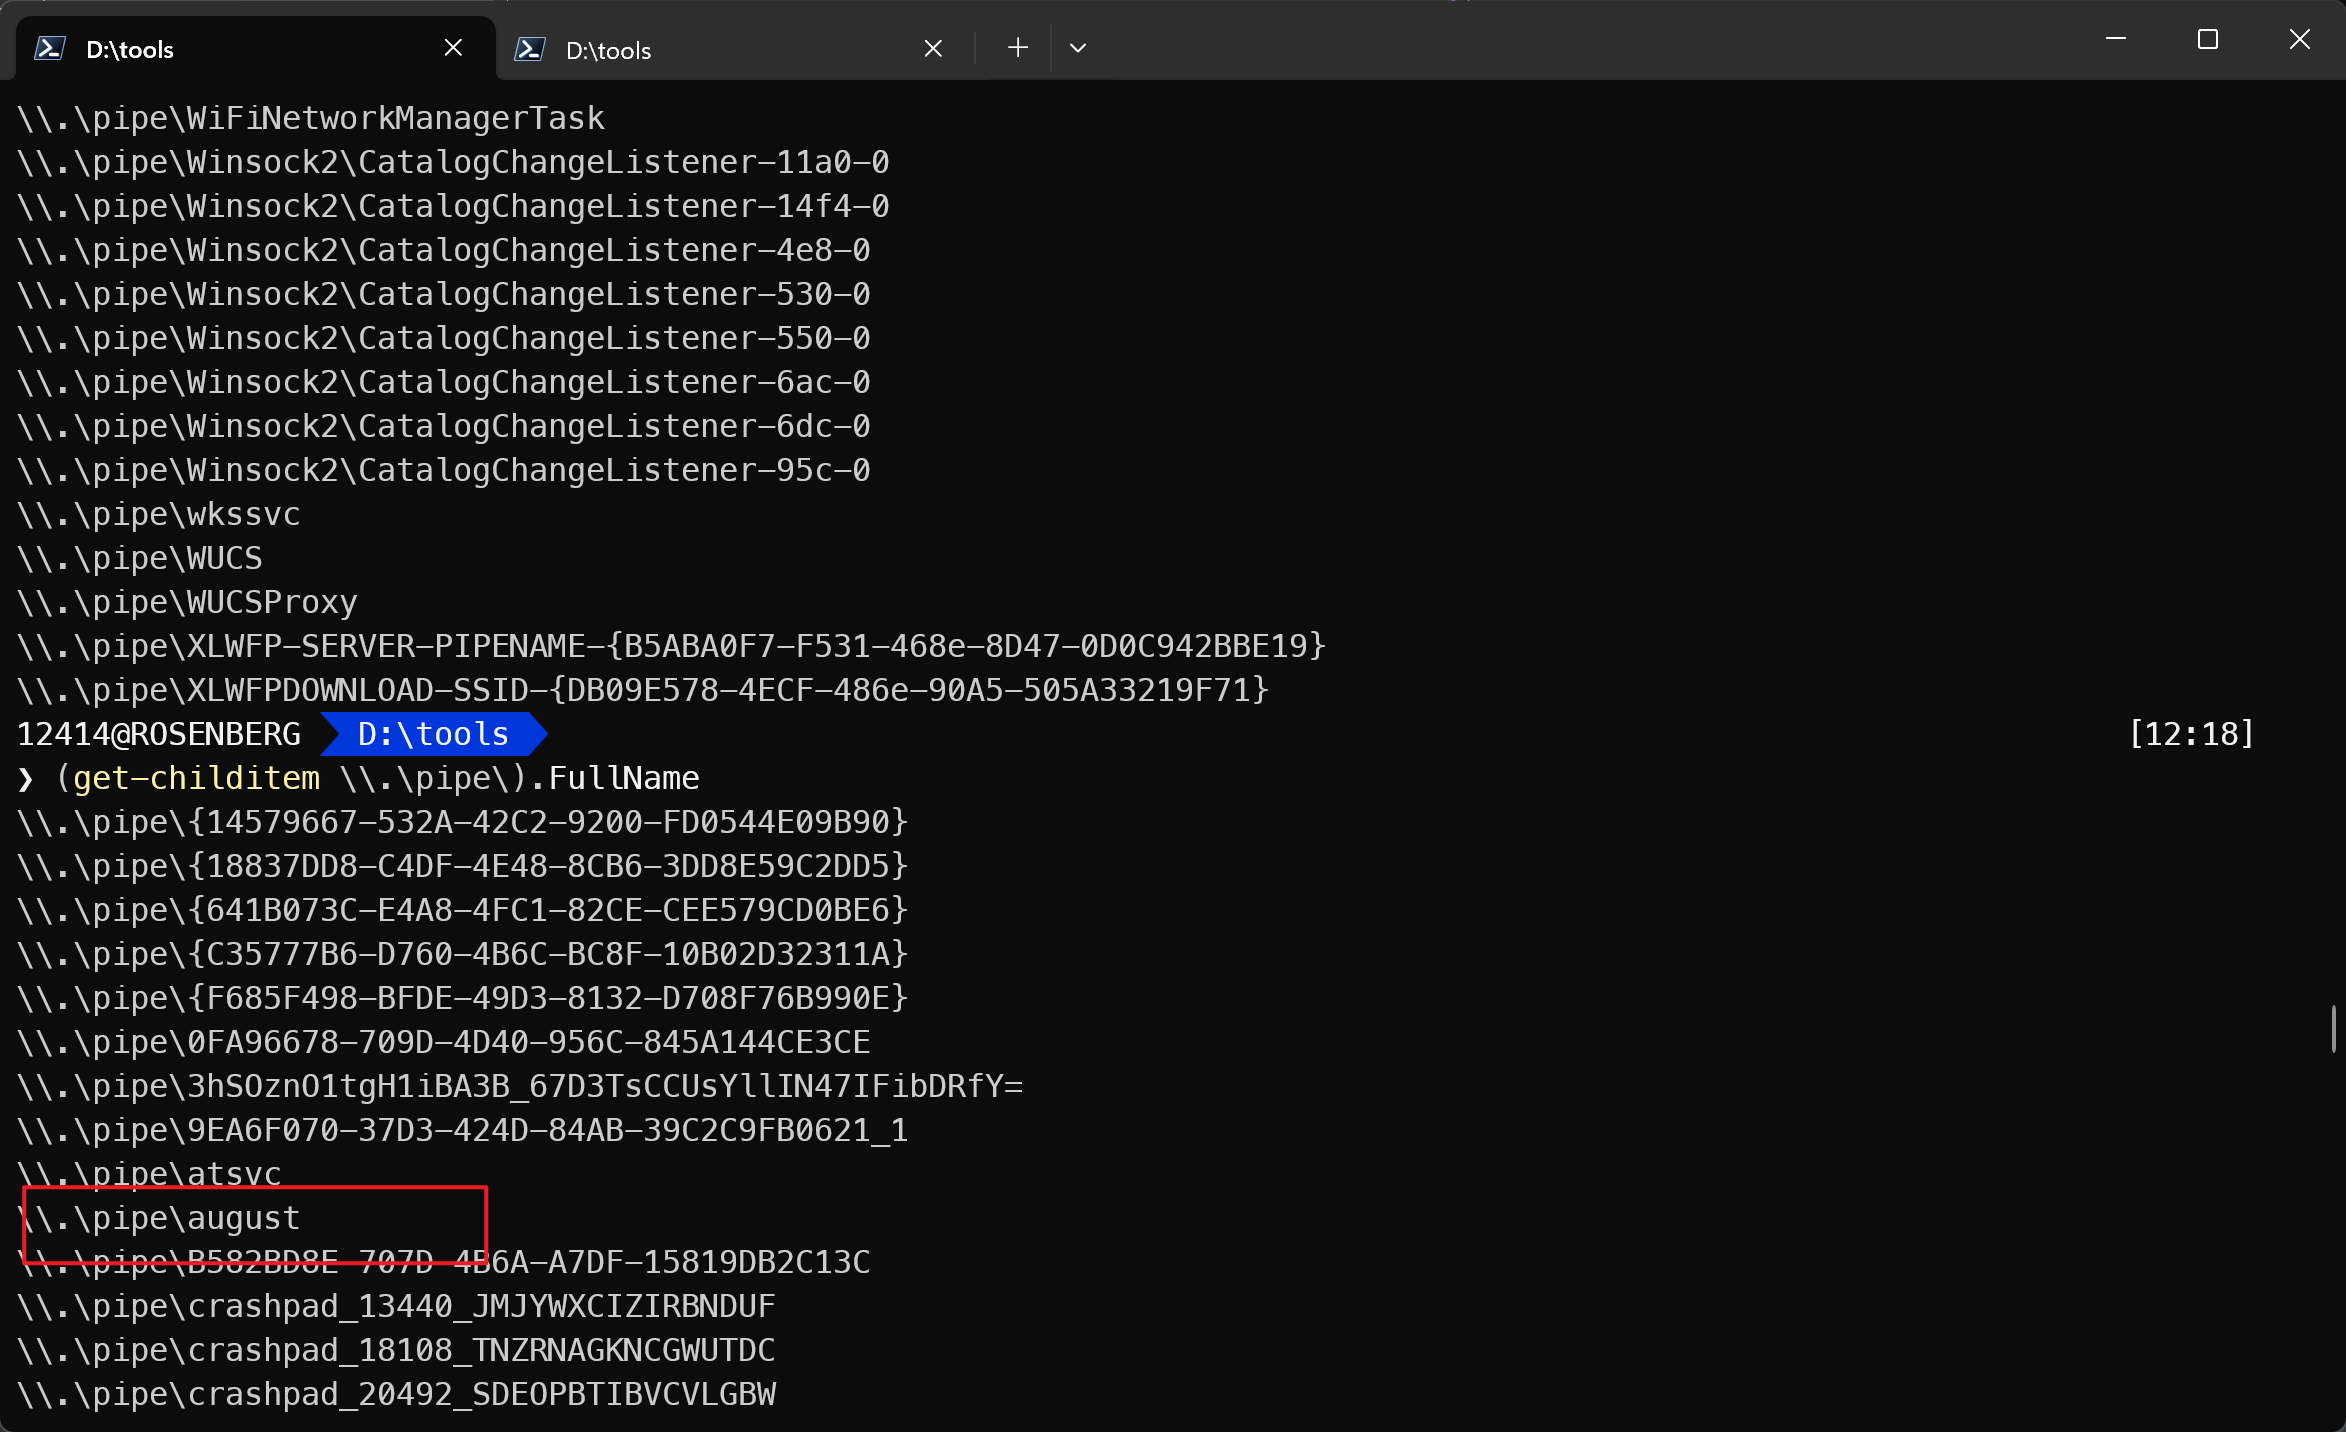Click the vertical scrollbar thumb
Image resolution: width=2346 pixels, height=1432 pixels.
[x=2333, y=1028]
